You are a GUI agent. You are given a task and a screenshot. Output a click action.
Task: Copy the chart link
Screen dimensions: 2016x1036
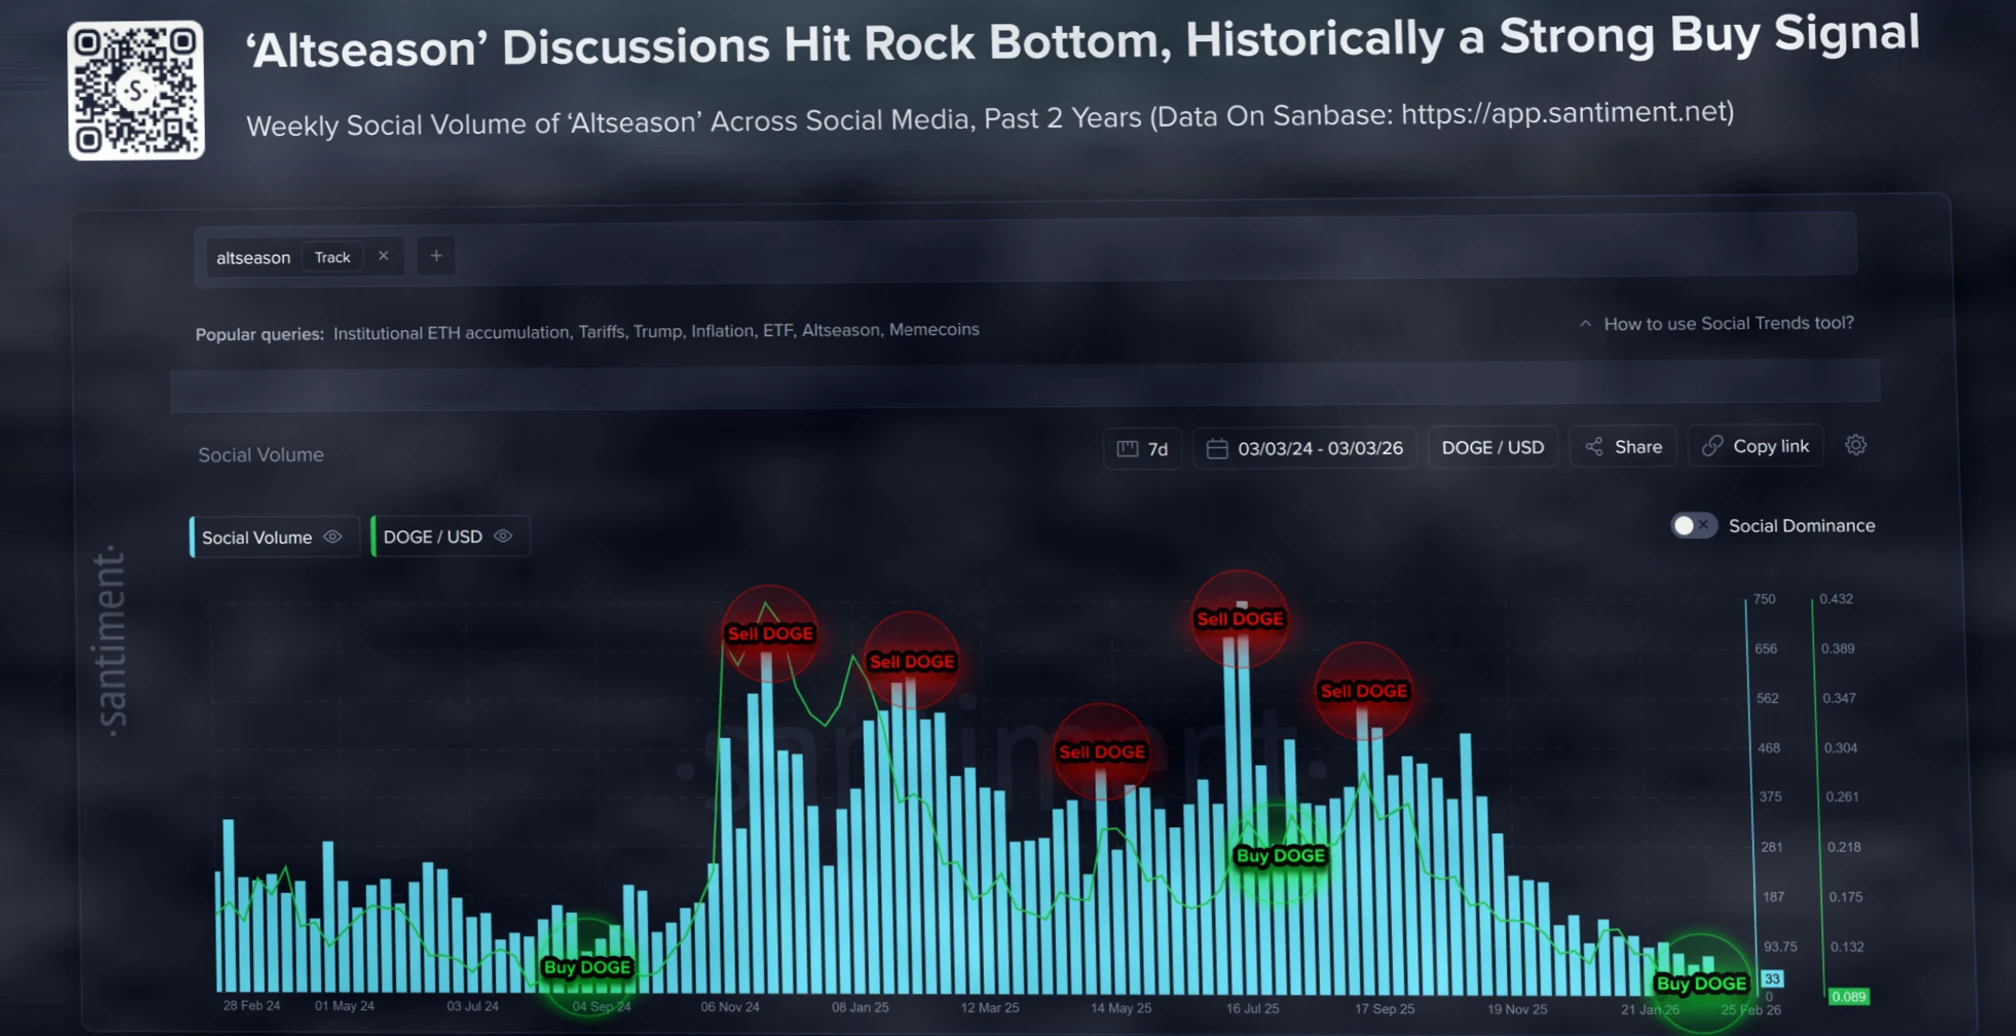pyautogui.click(x=1756, y=446)
